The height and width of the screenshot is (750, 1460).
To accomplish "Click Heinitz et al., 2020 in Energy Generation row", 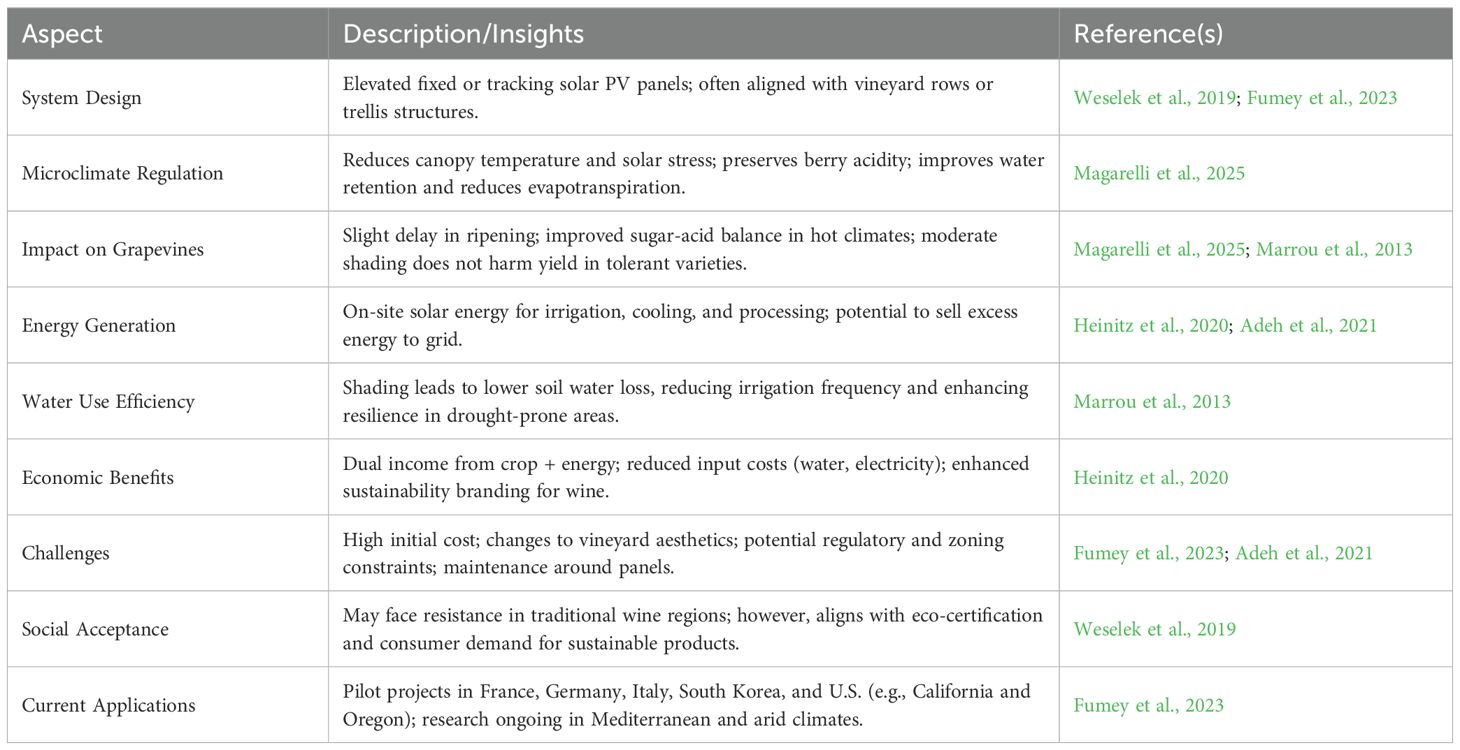I will 1151,325.
